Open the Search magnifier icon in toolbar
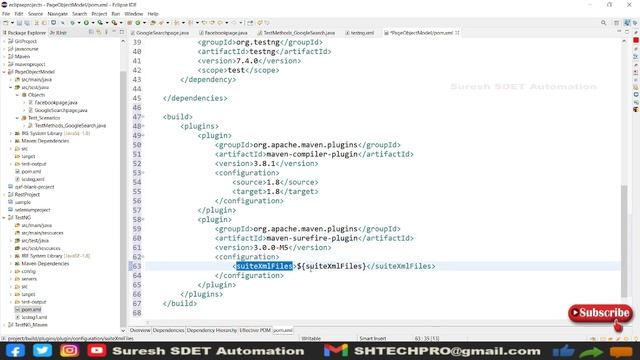Viewport: 640px width, 360px height. point(603,23)
